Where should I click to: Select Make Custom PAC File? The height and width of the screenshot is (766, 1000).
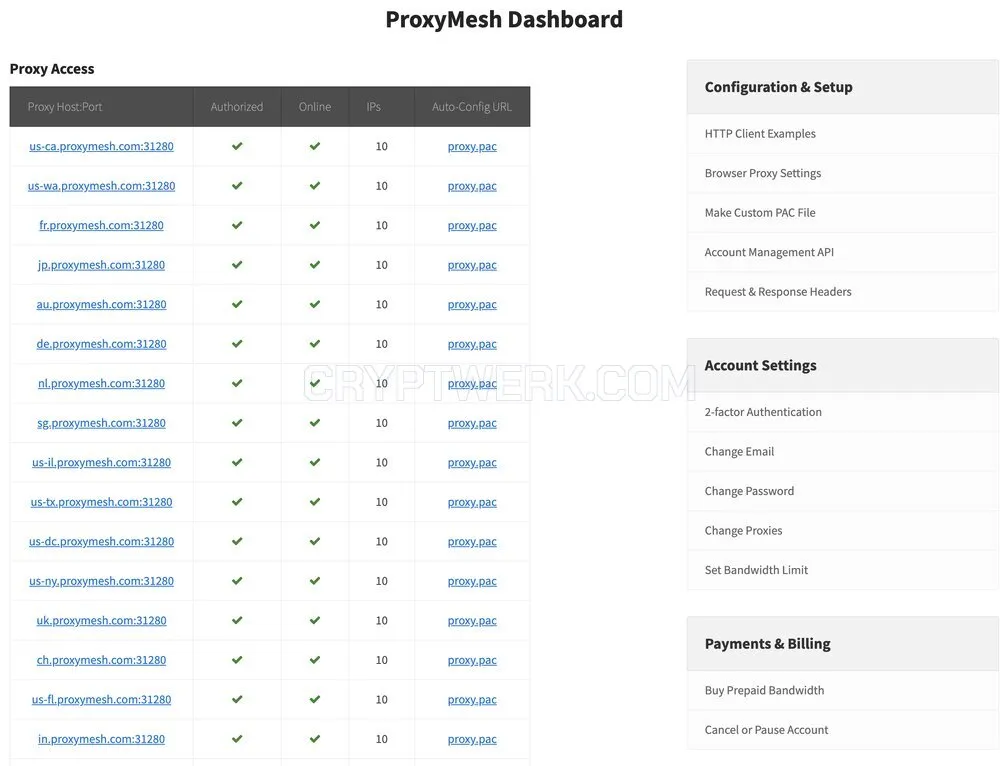click(760, 213)
